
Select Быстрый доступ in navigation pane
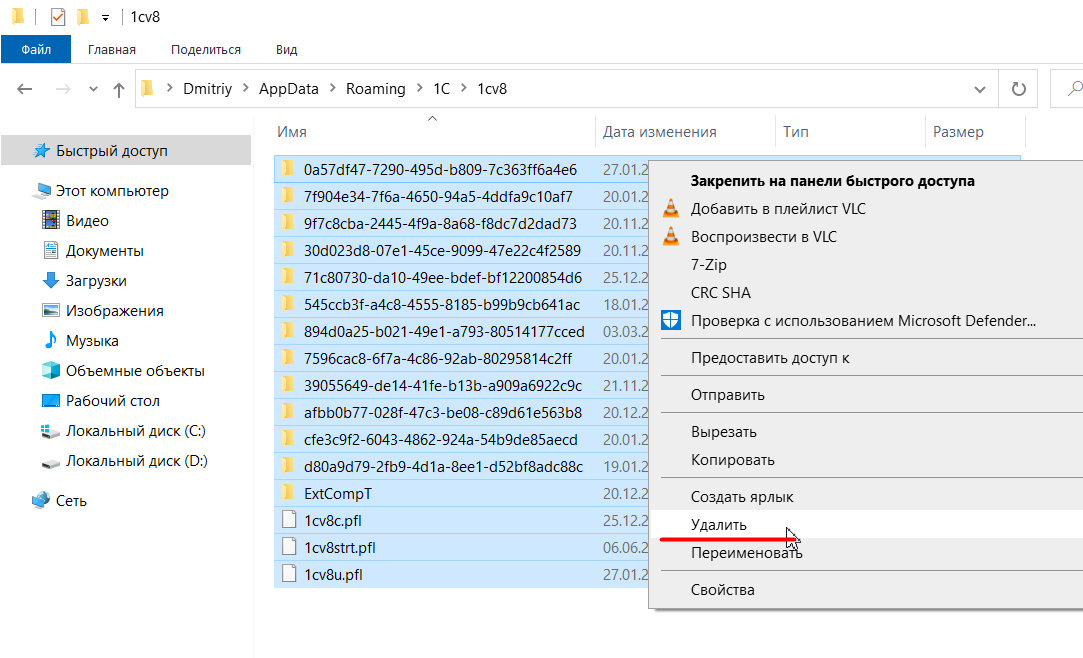[x=126, y=151]
